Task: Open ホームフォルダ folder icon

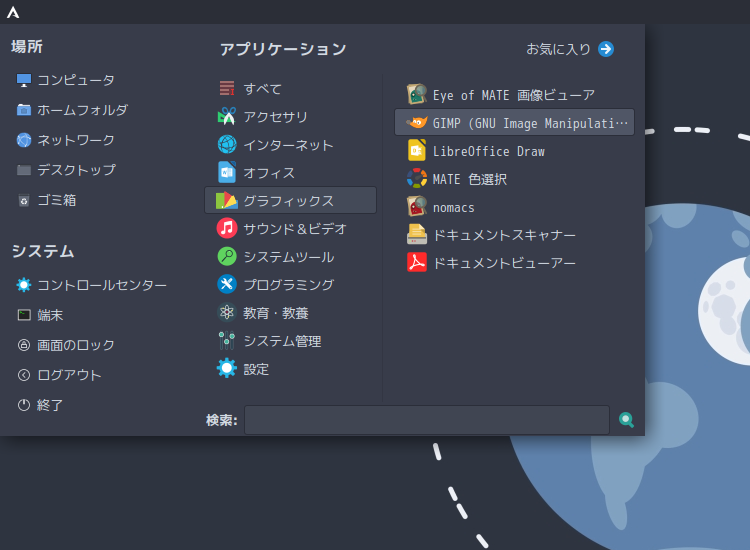Action: [23, 110]
